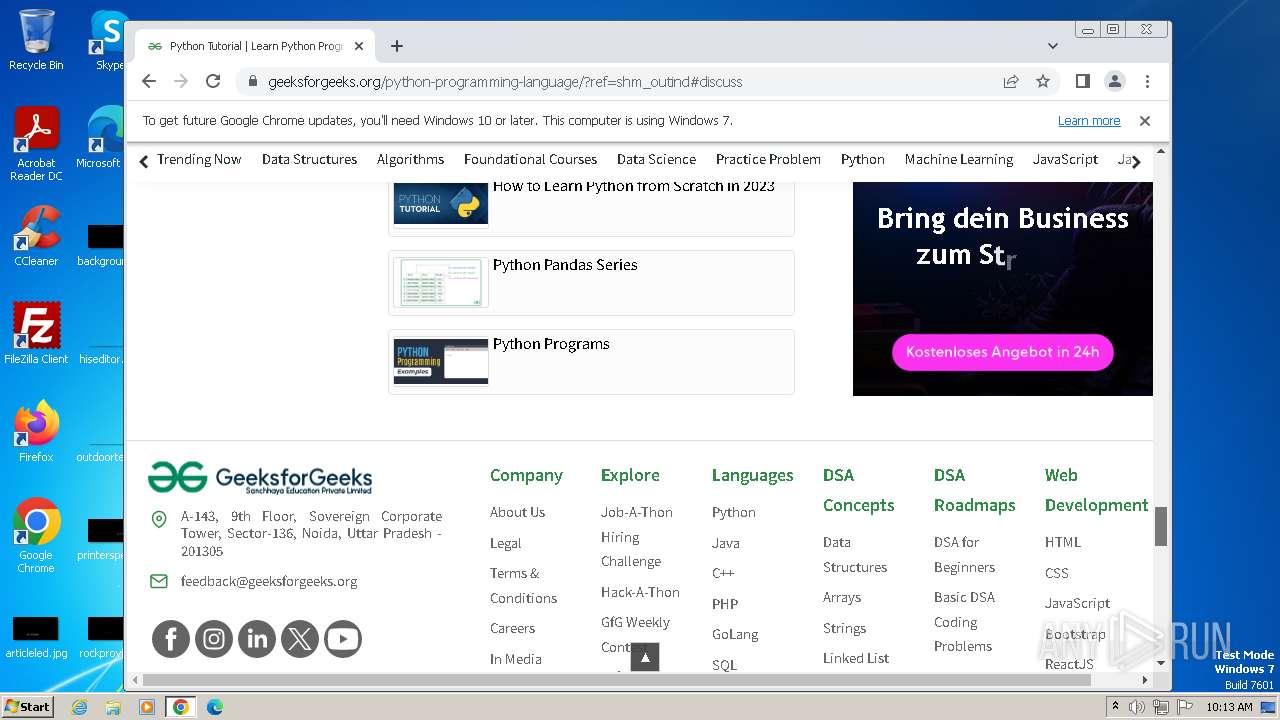Open Chrome tab search dropdown
The image size is (1280, 720).
click(1052, 46)
